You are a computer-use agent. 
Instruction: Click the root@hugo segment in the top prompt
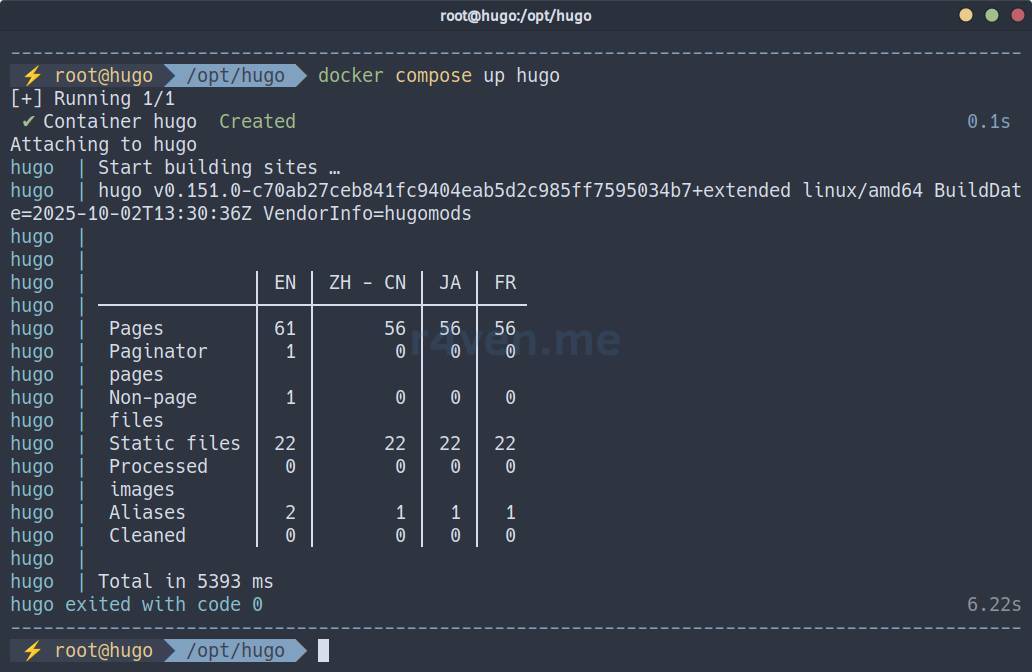coord(104,76)
